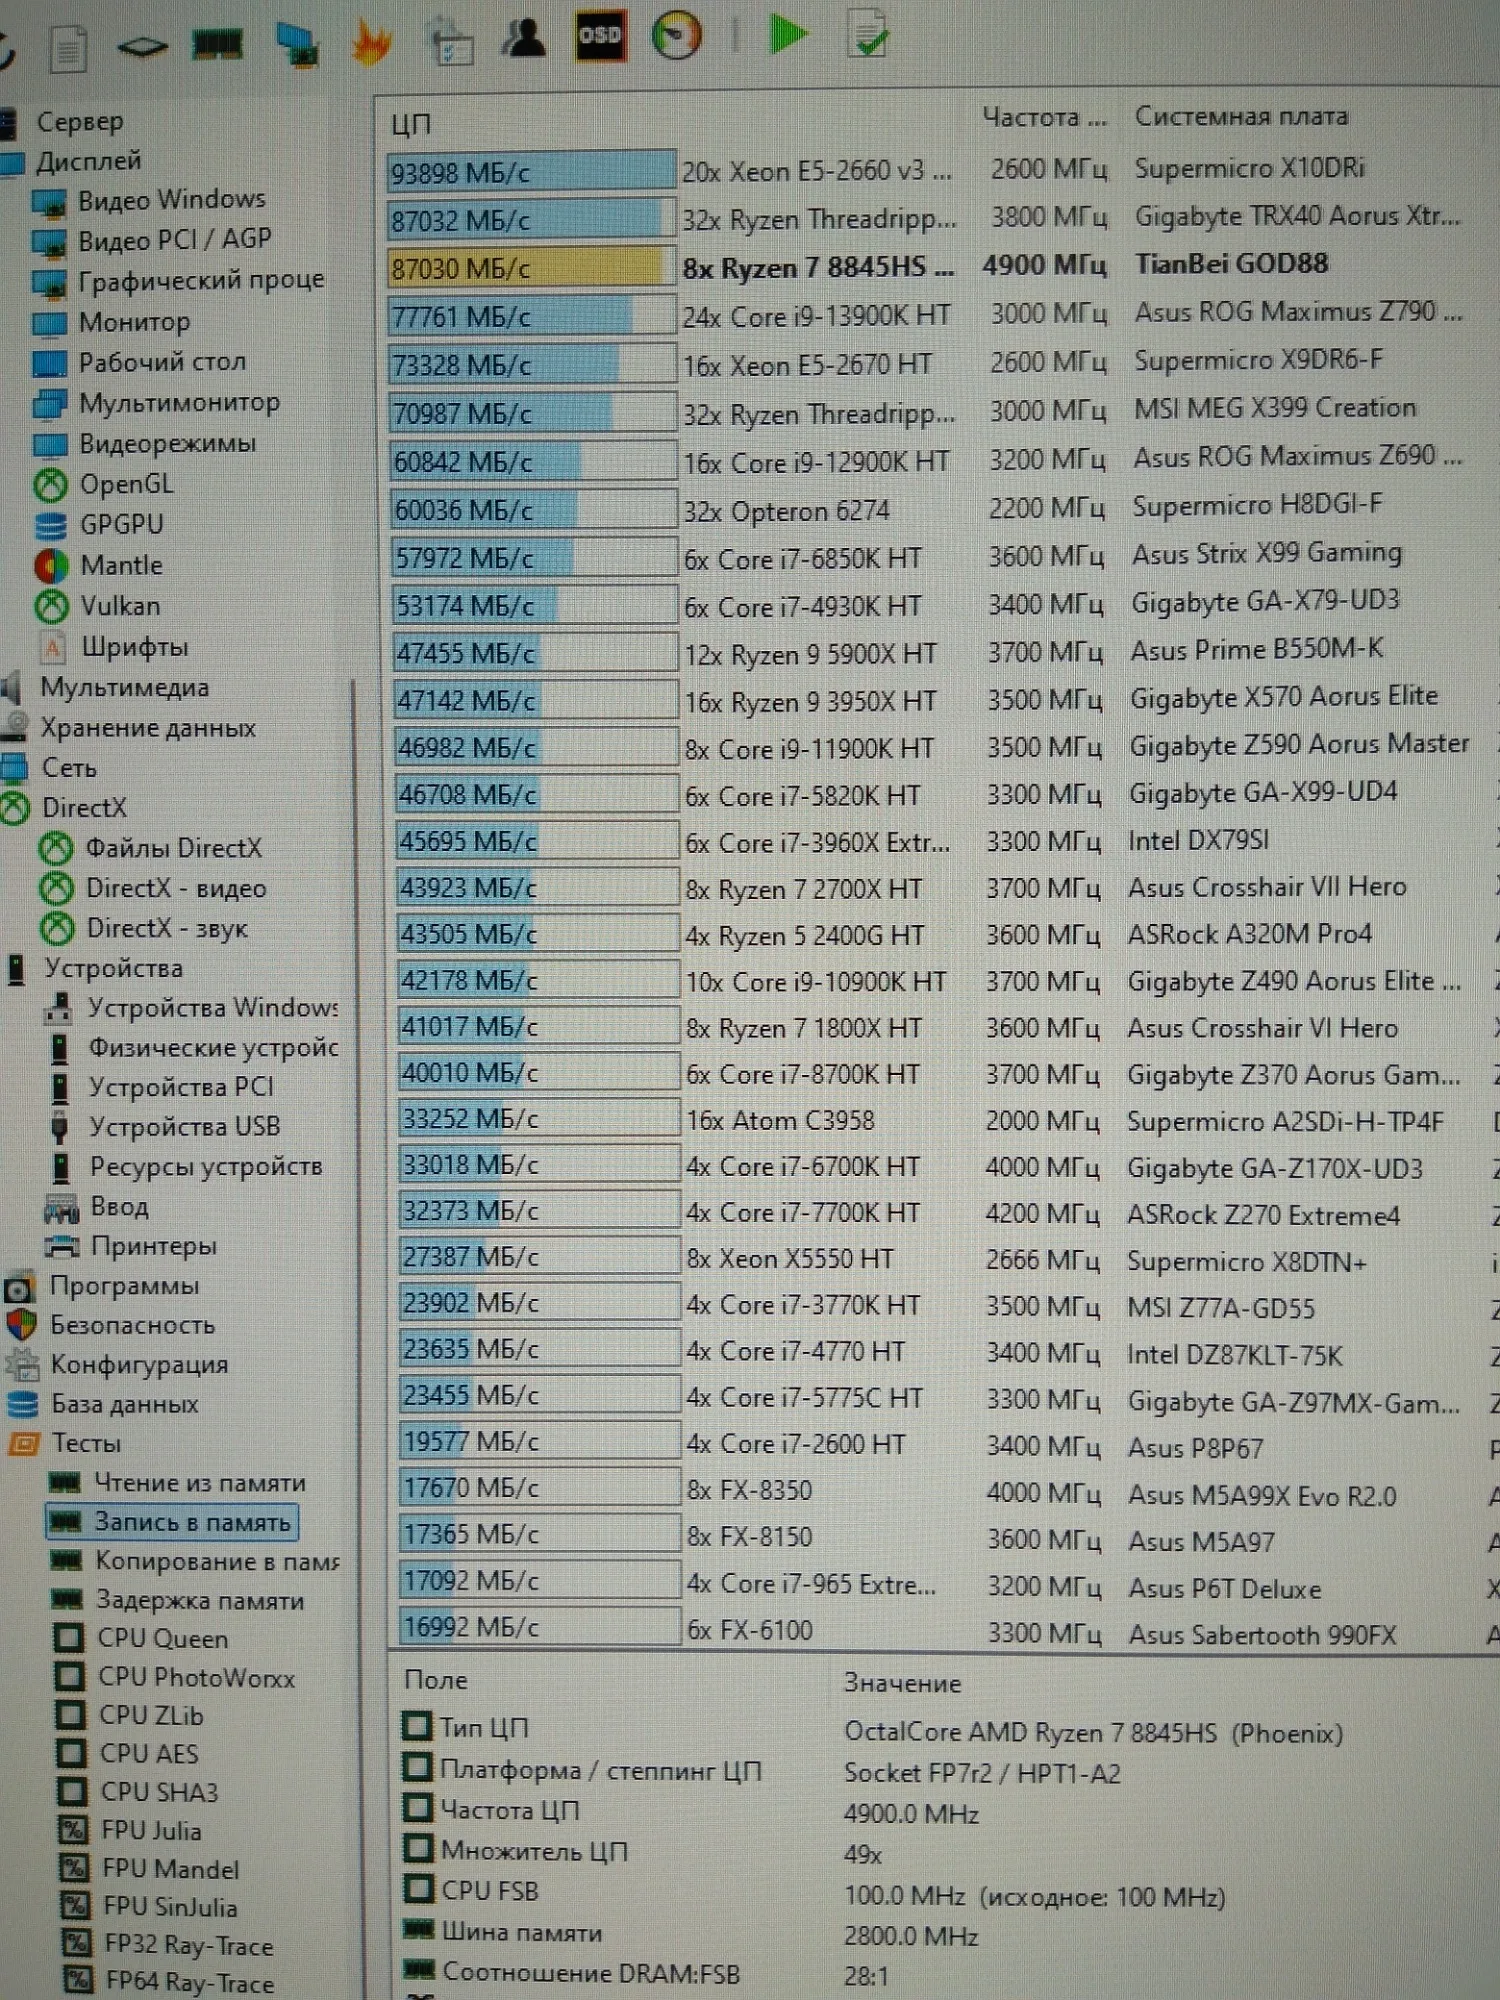The height and width of the screenshot is (2000, 1500).
Task: Open DirectX - видео page
Action: point(176,889)
